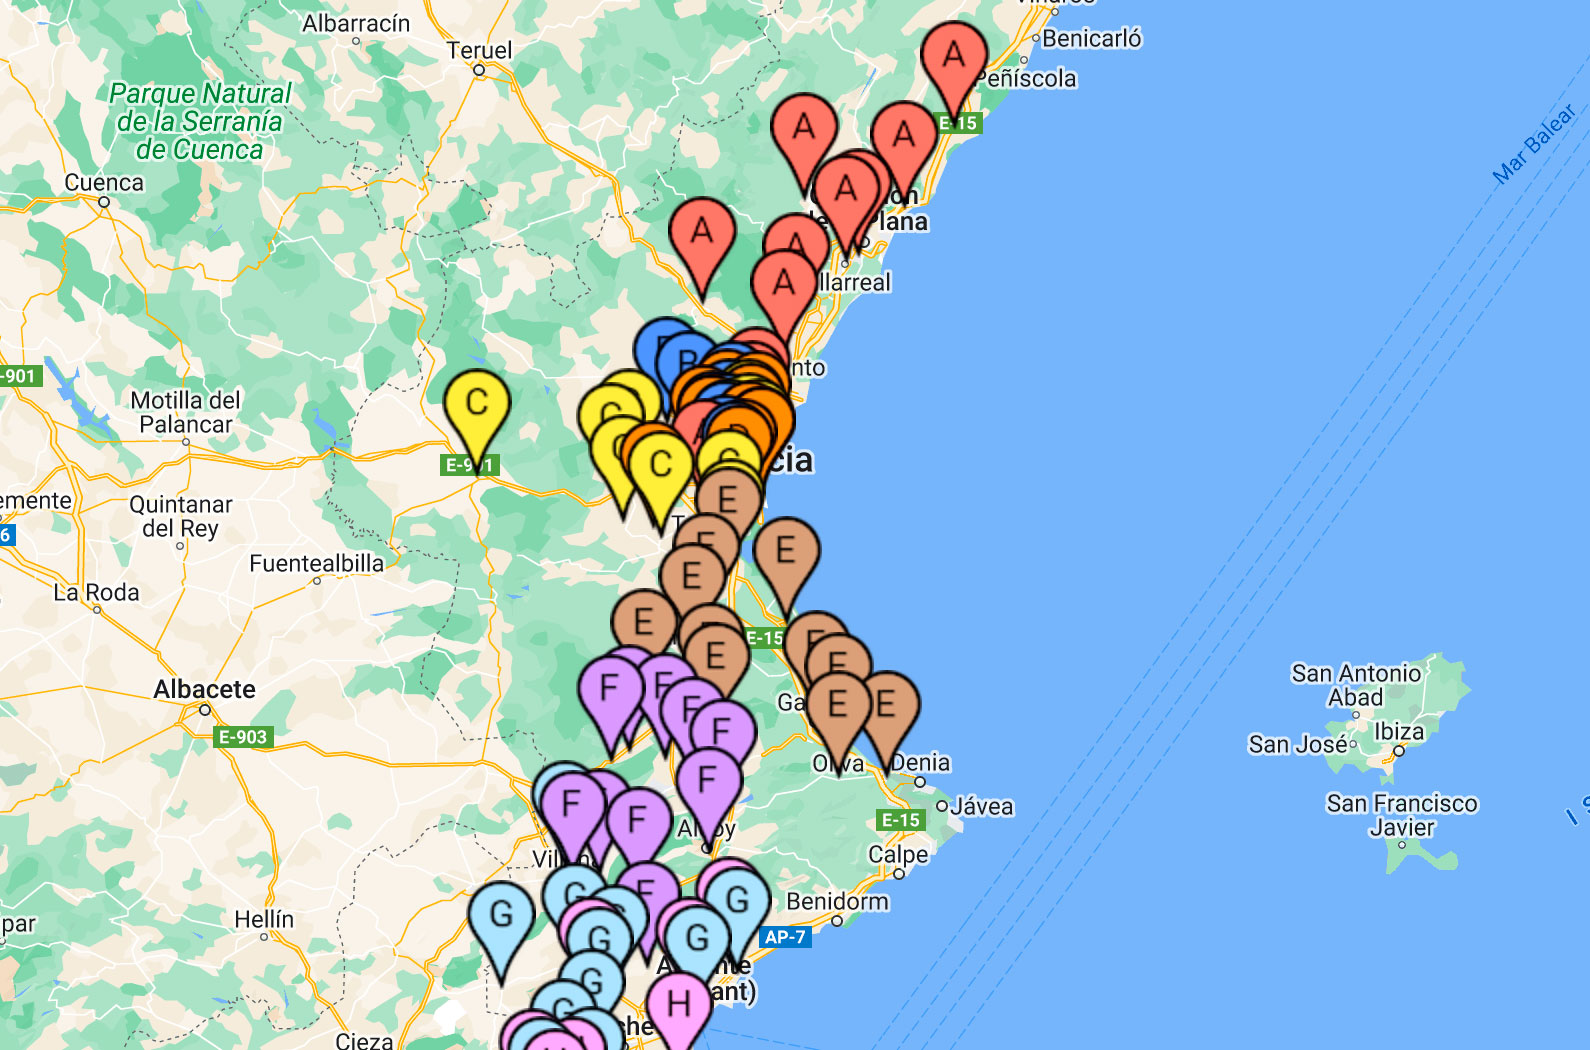Click the Calpe town label
1590x1050 pixels.
point(898,855)
